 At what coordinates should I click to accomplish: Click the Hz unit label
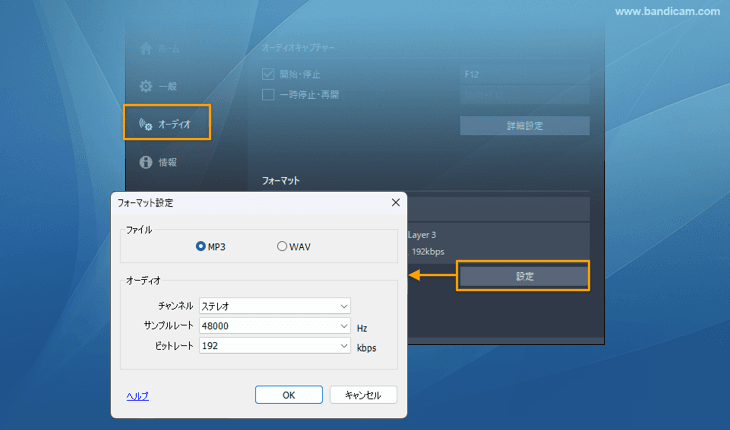pos(362,328)
